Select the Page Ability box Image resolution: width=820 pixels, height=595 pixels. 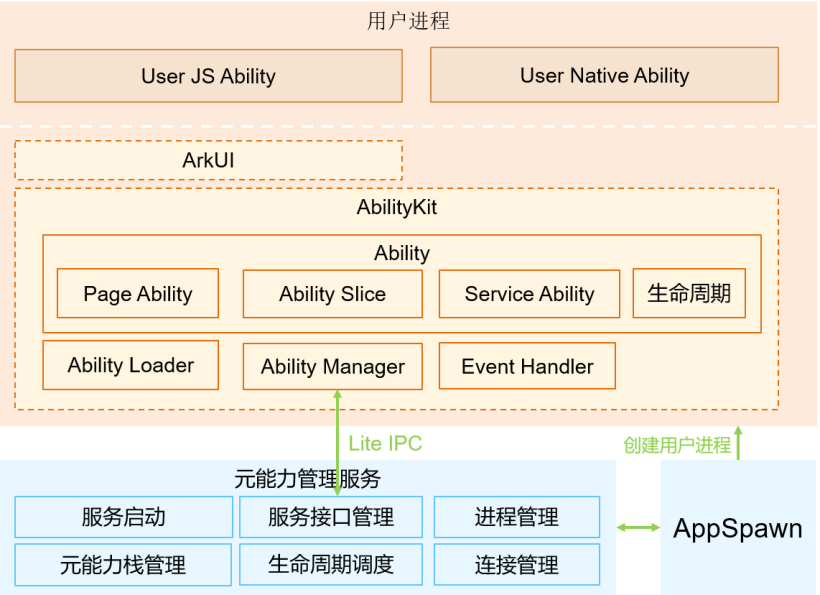tap(137, 294)
